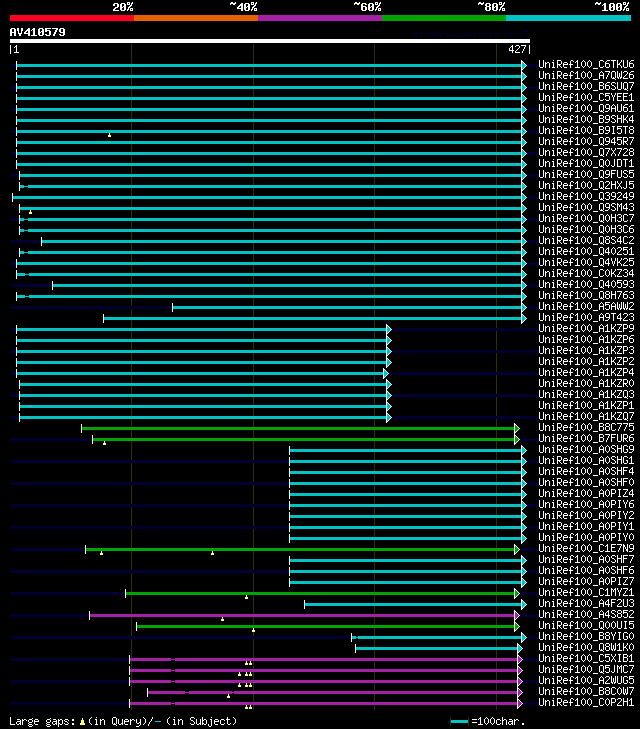Select the UniRef100_C0P2H1 label

[586, 702]
